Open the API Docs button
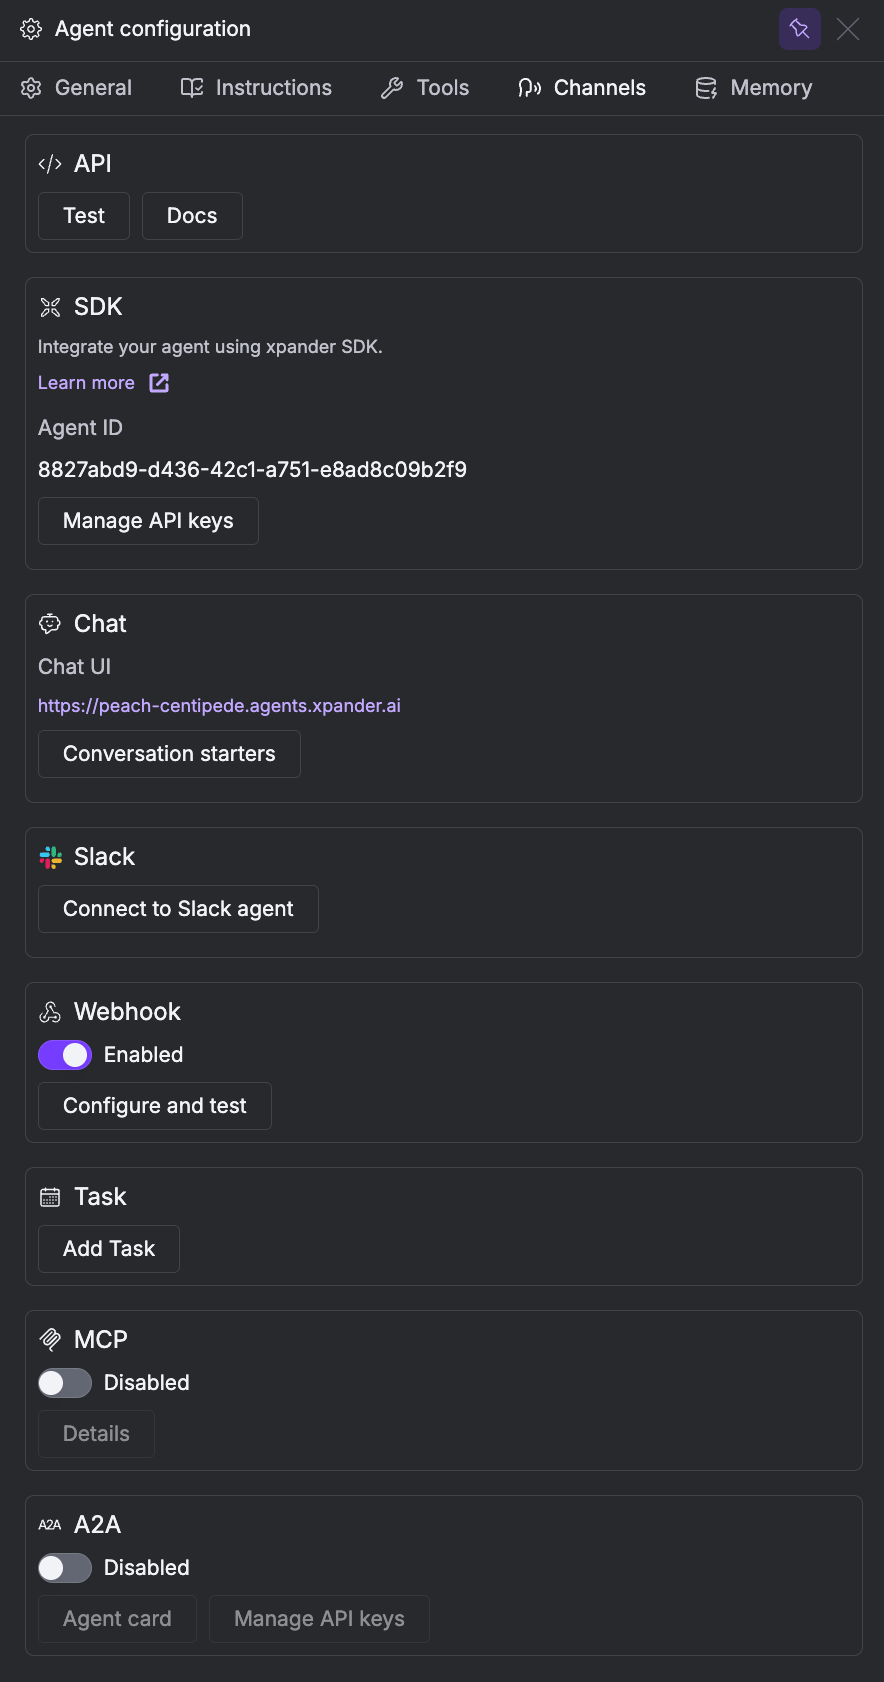 tap(191, 215)
